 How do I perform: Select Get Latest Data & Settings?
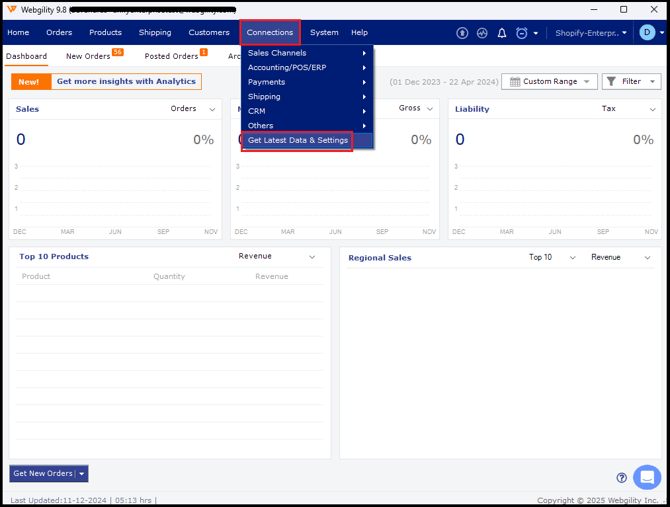(x=298, y=140)
